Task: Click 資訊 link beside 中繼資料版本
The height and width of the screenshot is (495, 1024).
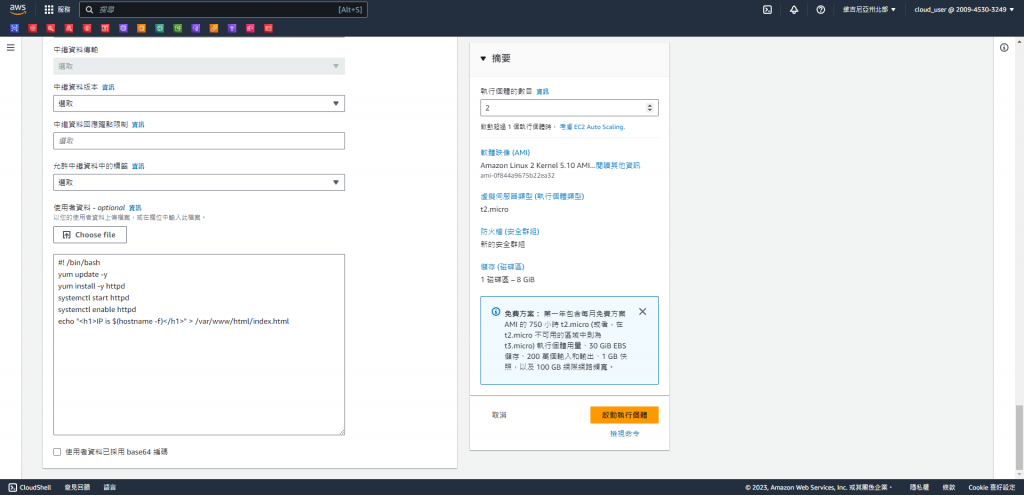Action: [x=108, y=87]
